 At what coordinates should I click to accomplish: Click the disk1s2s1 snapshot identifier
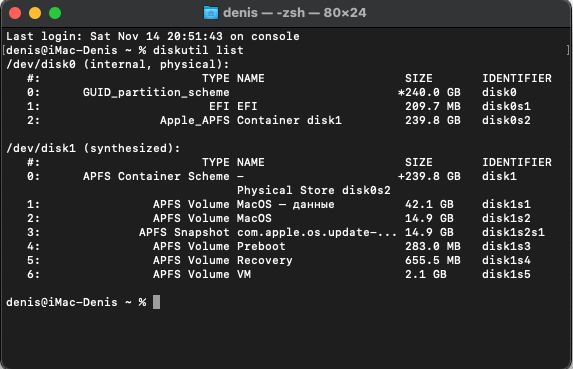[513, 232]
